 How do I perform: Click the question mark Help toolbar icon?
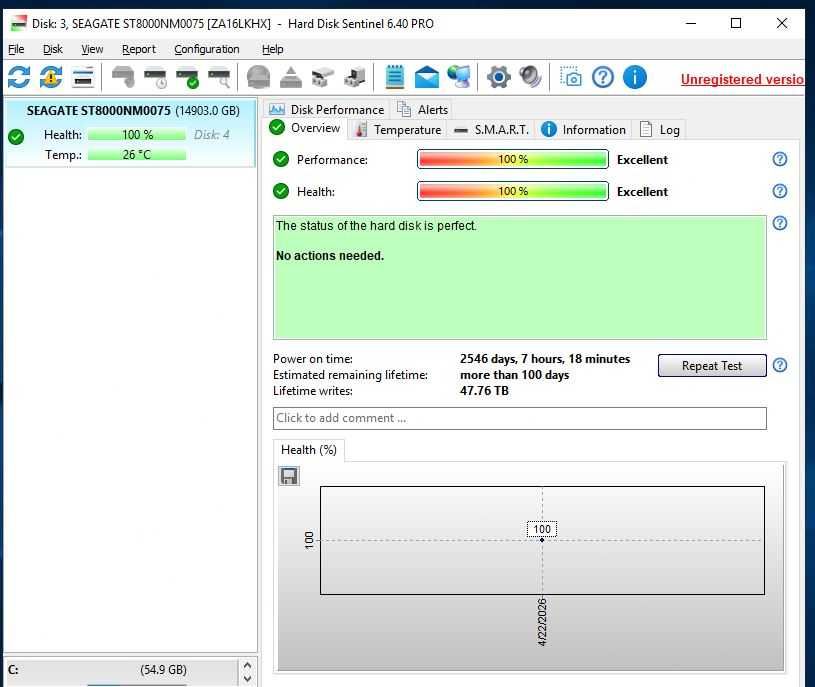pyautogui.click(x=603, y=77)
